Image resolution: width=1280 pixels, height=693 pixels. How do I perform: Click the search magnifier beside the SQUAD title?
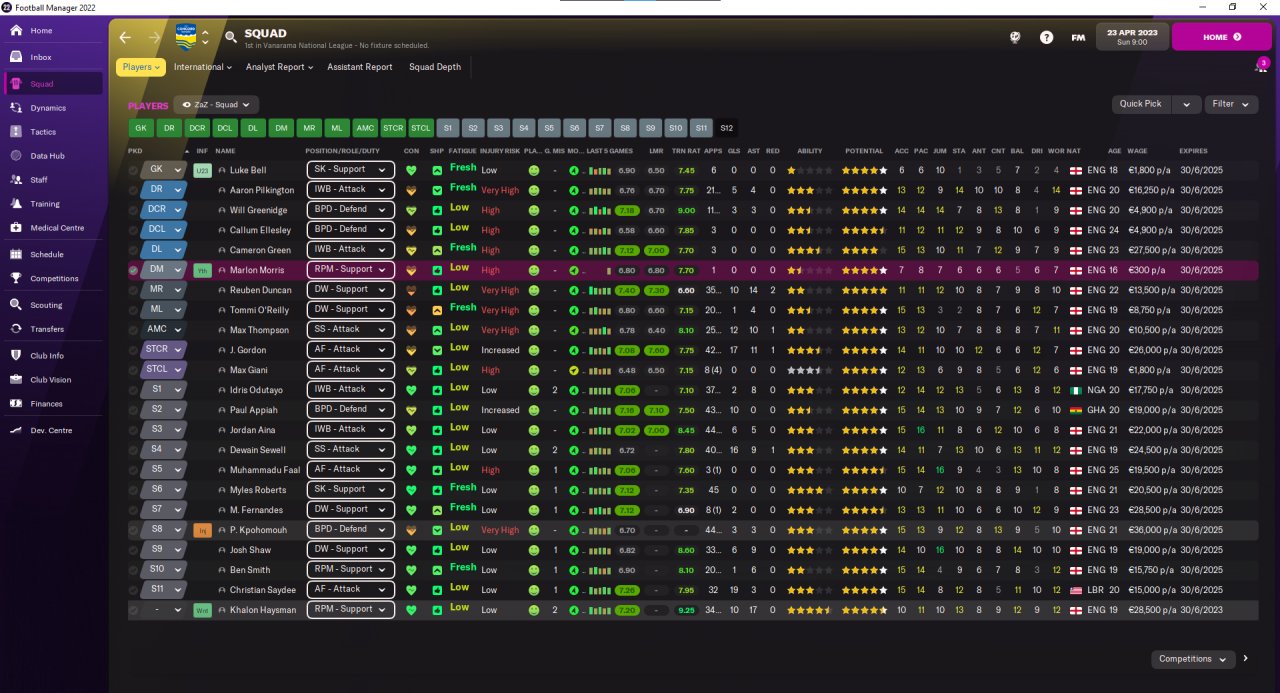click(231, 37)
